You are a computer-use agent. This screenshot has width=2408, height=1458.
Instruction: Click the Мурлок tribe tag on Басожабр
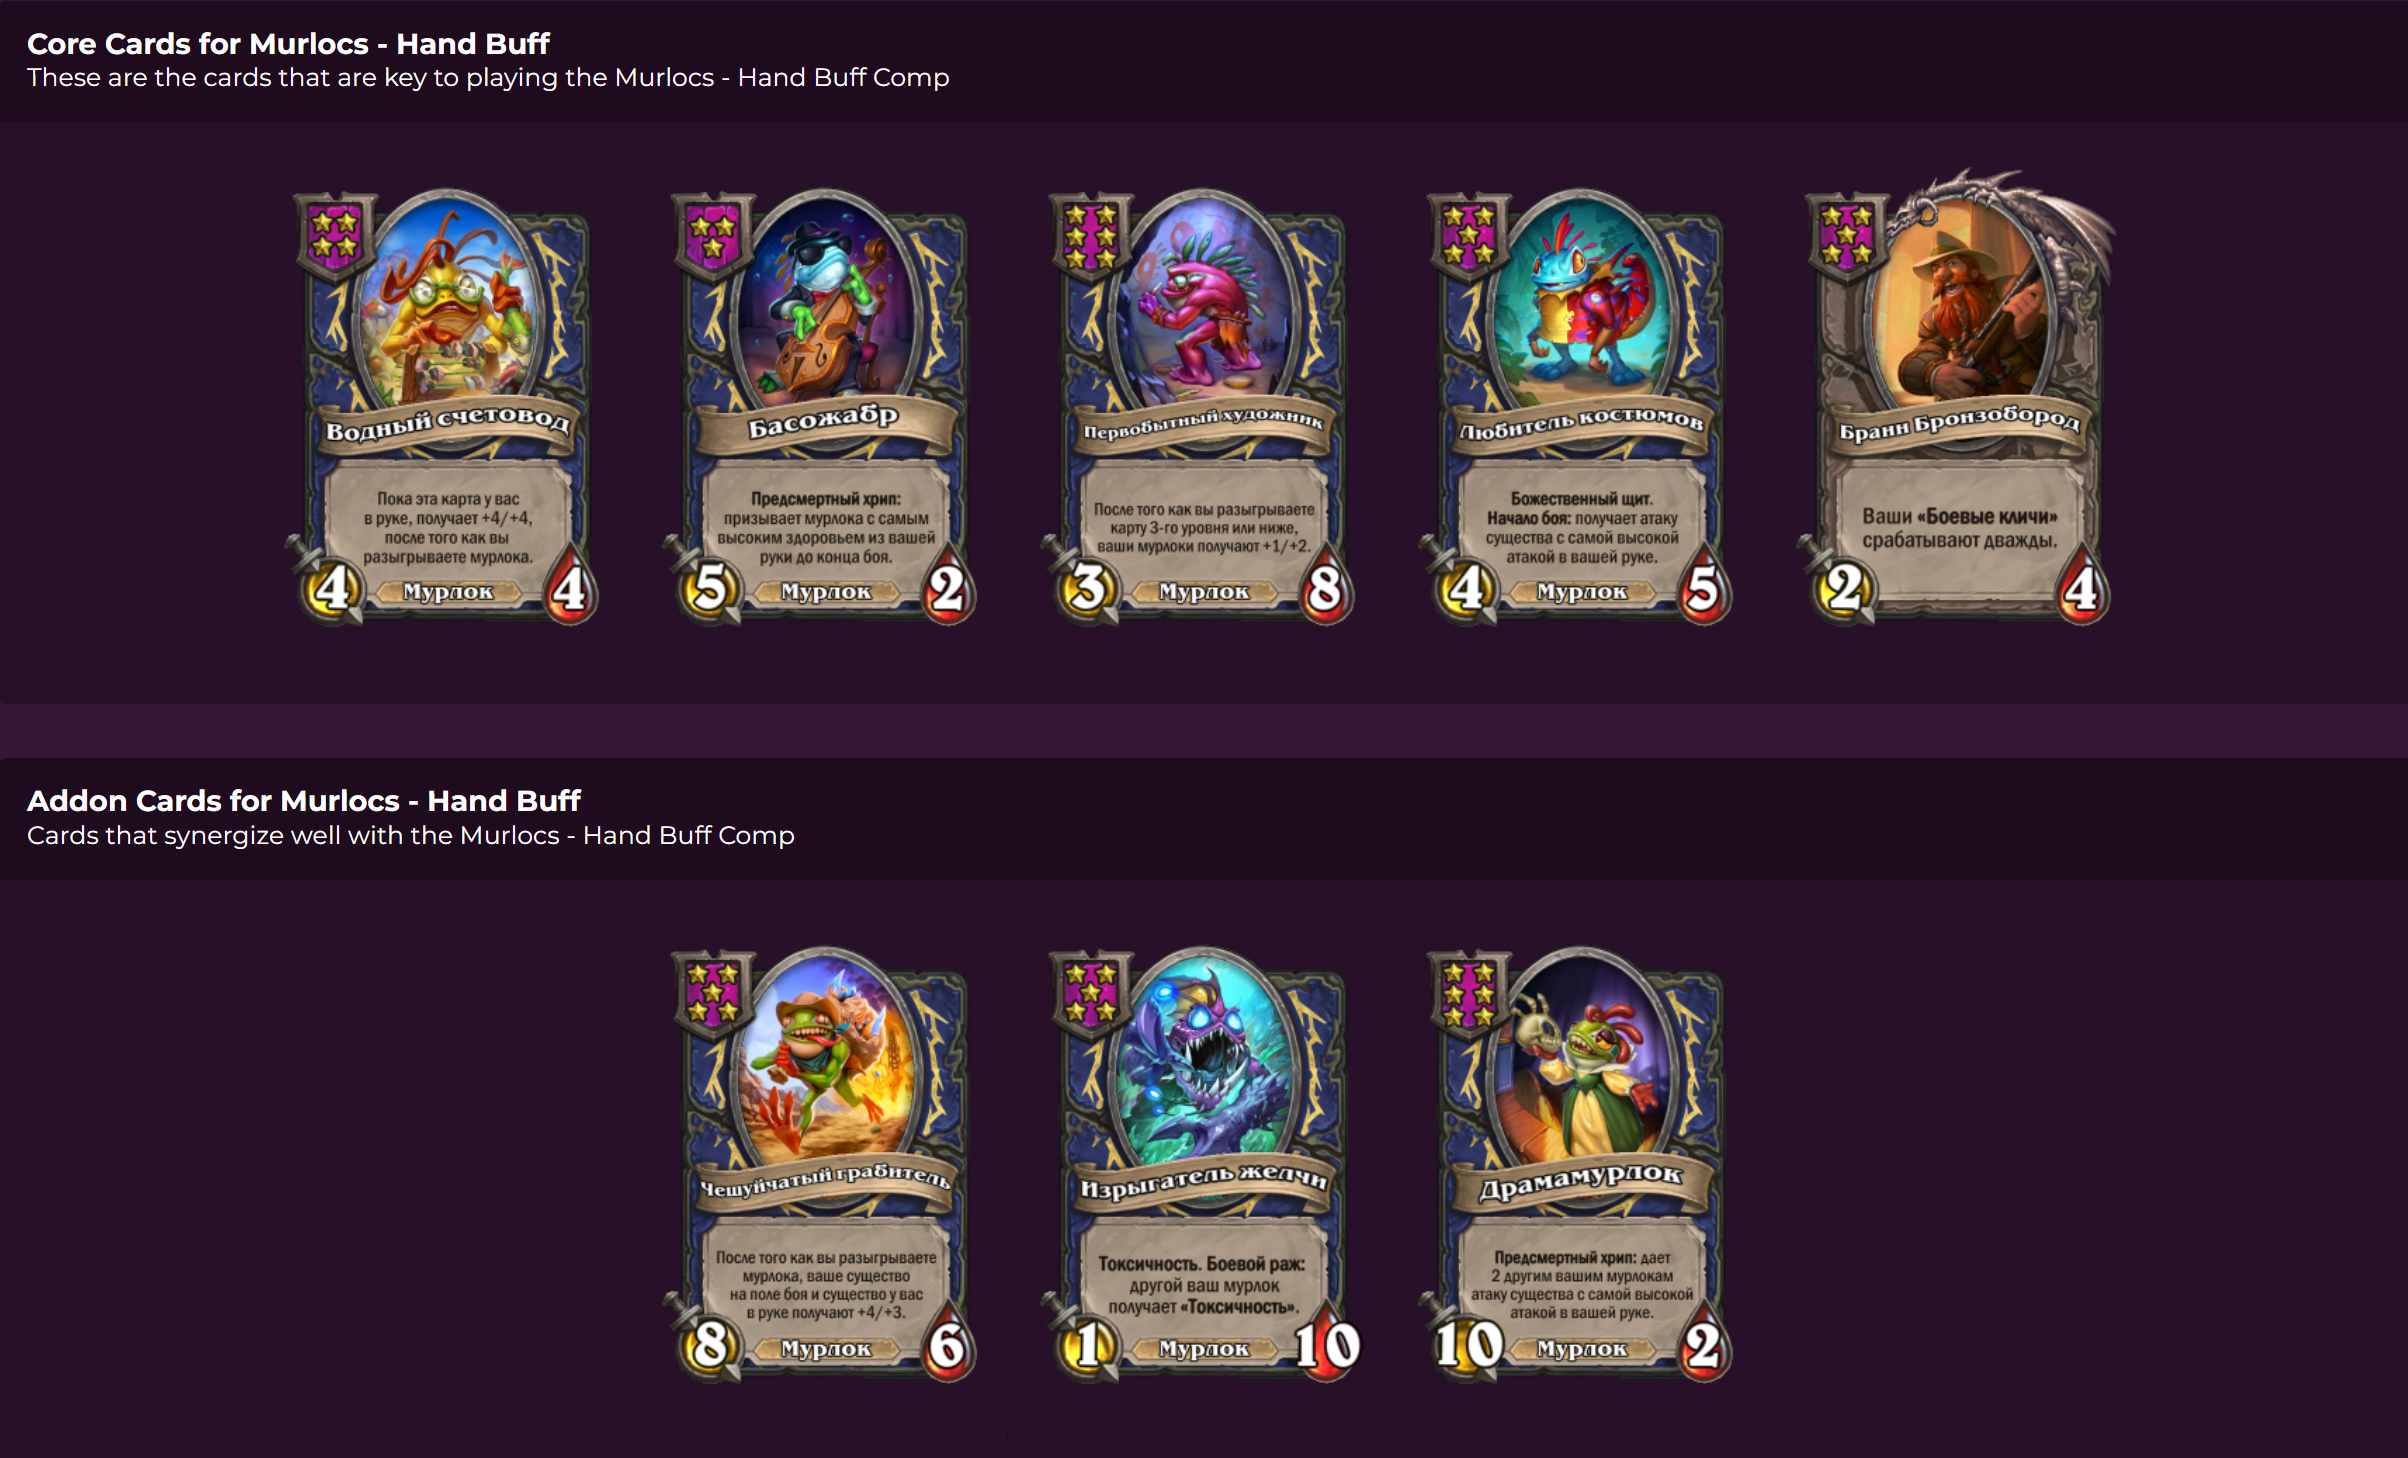point(825,592)
